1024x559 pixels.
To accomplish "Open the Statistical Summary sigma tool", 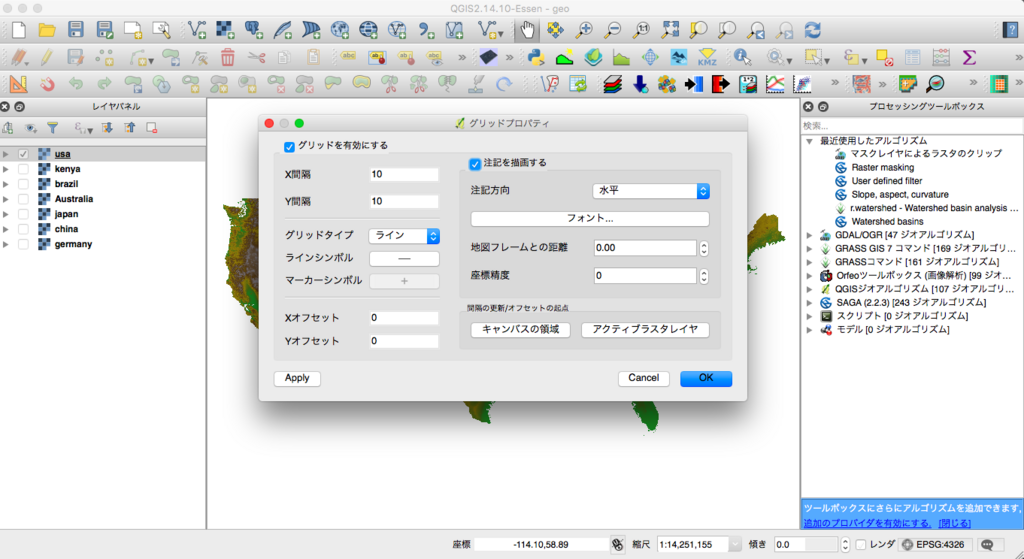I will [x=969, y=57].
